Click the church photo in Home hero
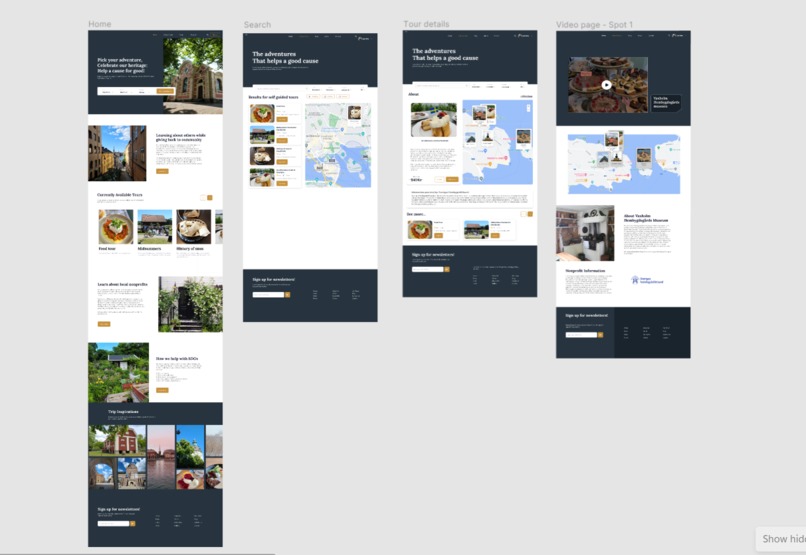The width and height of the screenshot is (806, 555). pyautogui.click(x=193, y=76)
